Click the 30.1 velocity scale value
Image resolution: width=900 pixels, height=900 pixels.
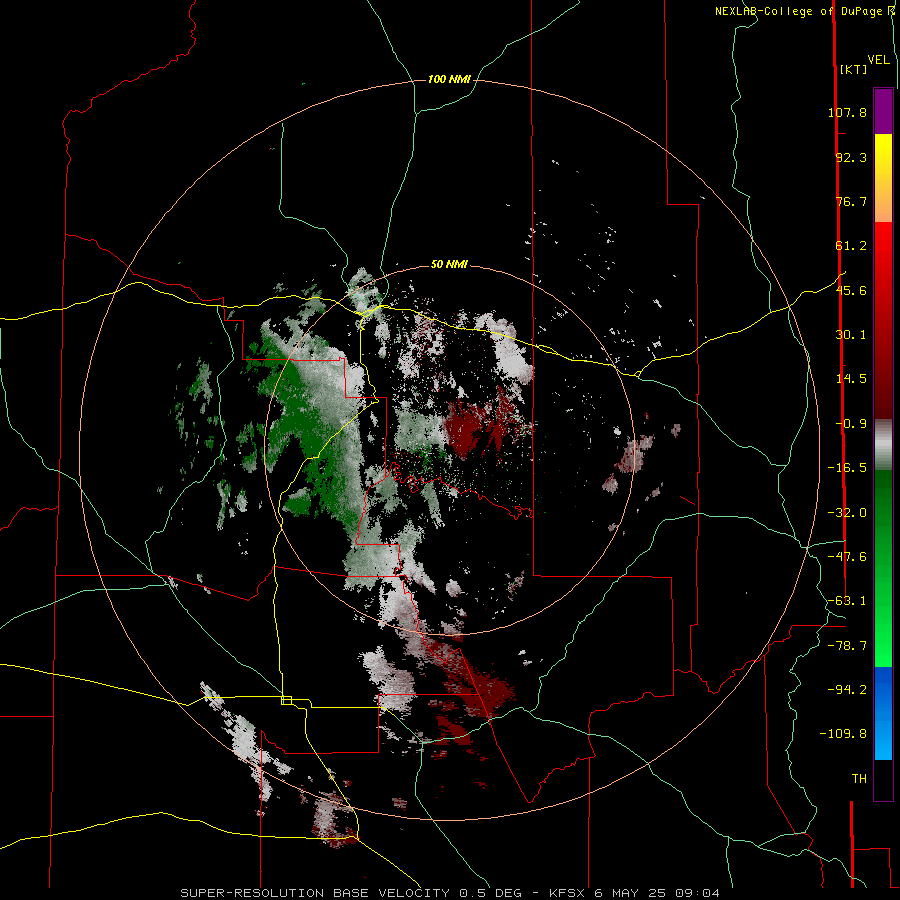coord(851,335)
